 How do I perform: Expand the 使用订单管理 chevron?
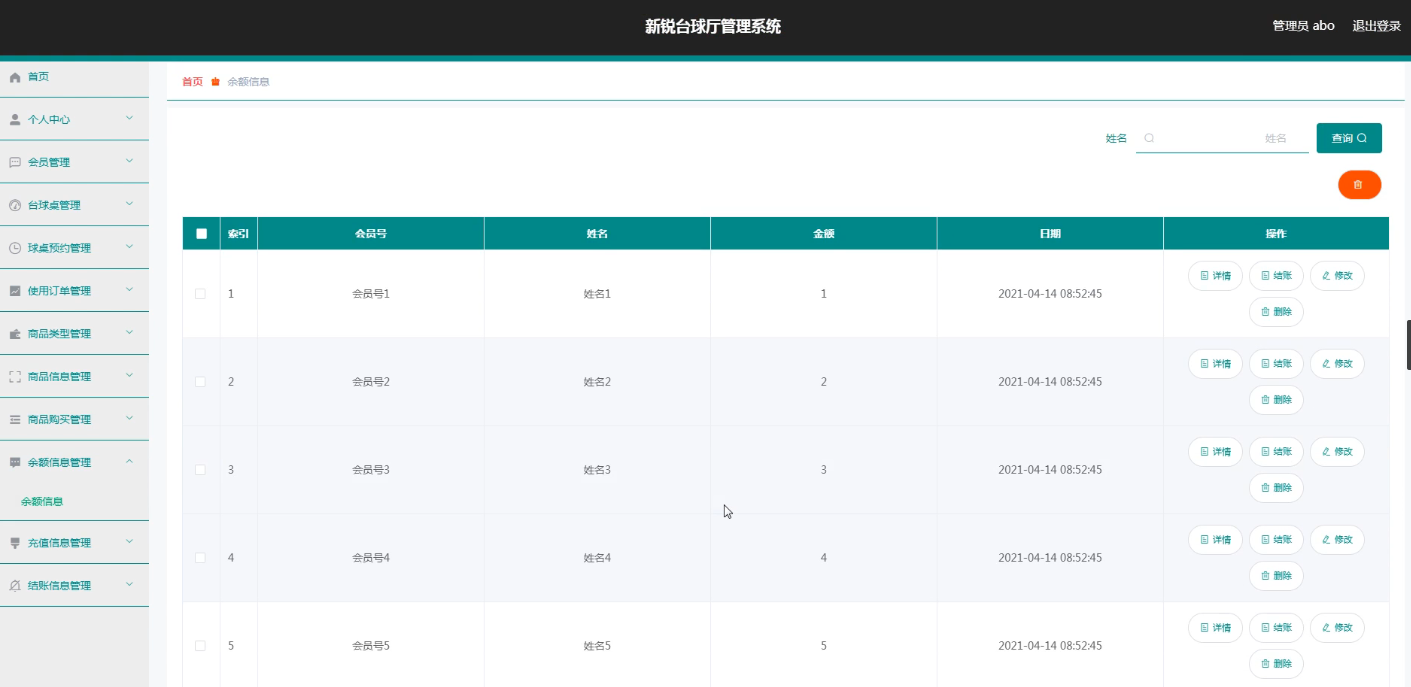pyautogui.click(x=129, y=290)
